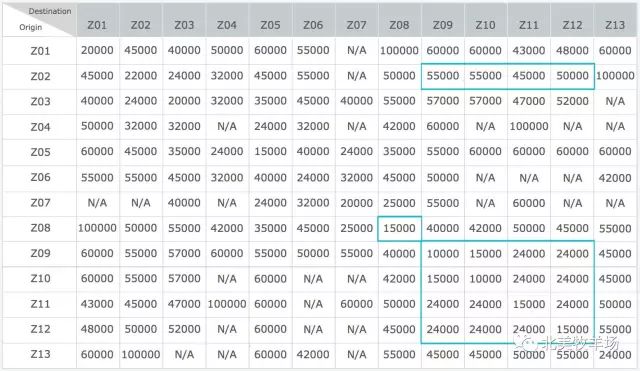Select the Z13 destination column header
640x371 pixels.
click(x=615, y=25)
